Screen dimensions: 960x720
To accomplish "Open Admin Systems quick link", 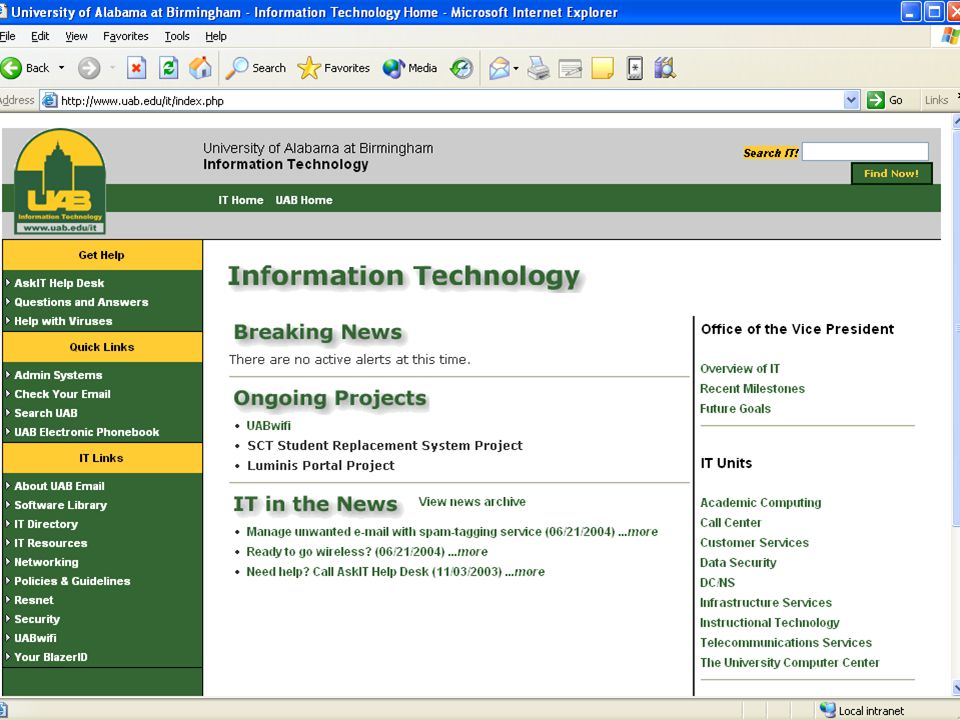I will click(58, 375).
